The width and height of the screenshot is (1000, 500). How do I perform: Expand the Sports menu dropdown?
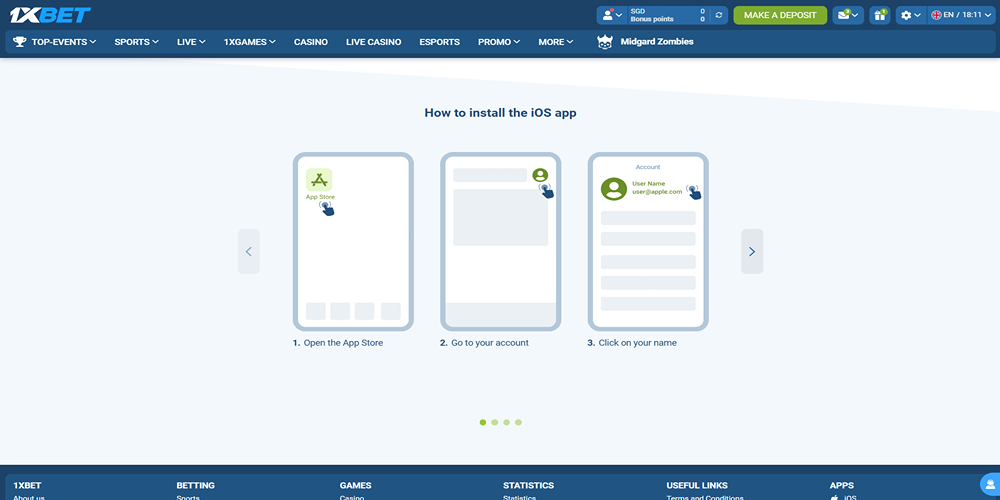point(136,42)
